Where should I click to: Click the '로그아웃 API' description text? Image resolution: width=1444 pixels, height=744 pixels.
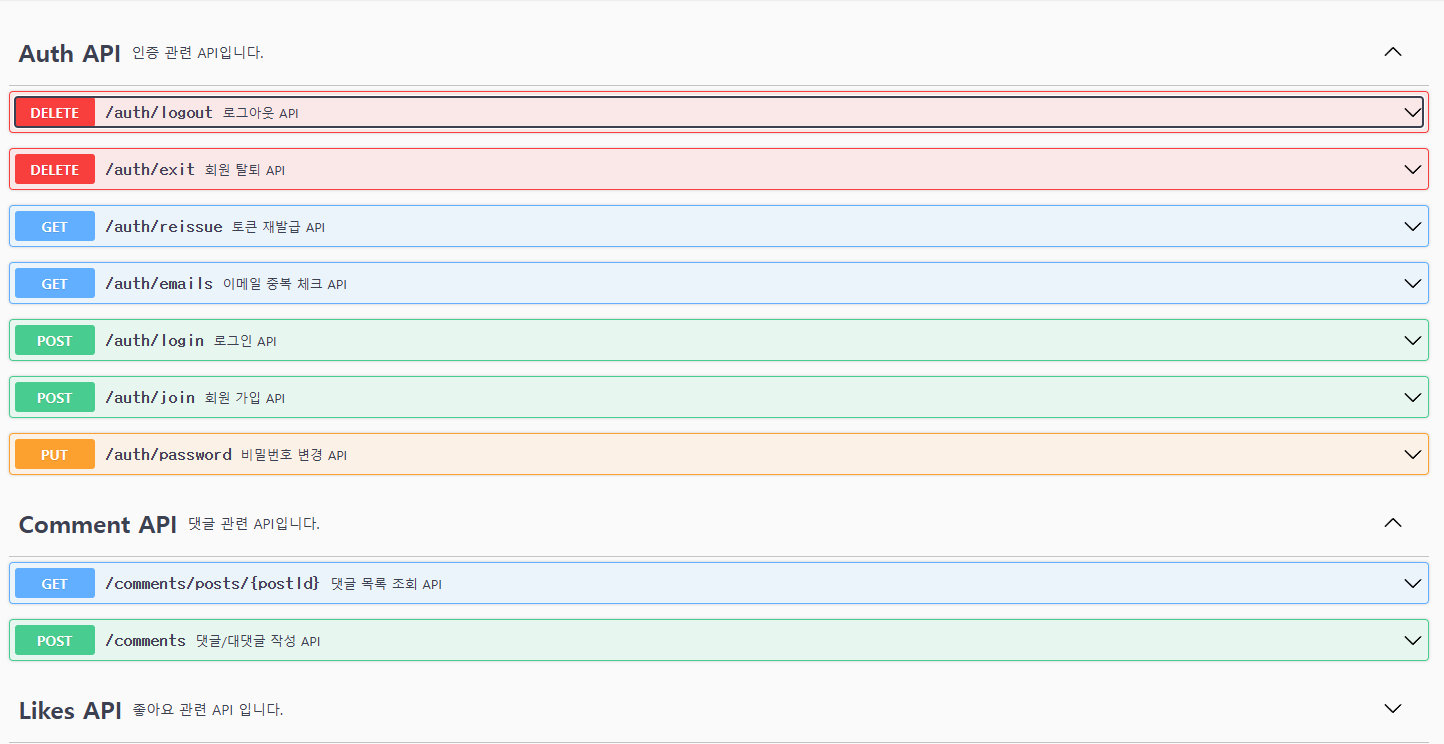(260, 114)
